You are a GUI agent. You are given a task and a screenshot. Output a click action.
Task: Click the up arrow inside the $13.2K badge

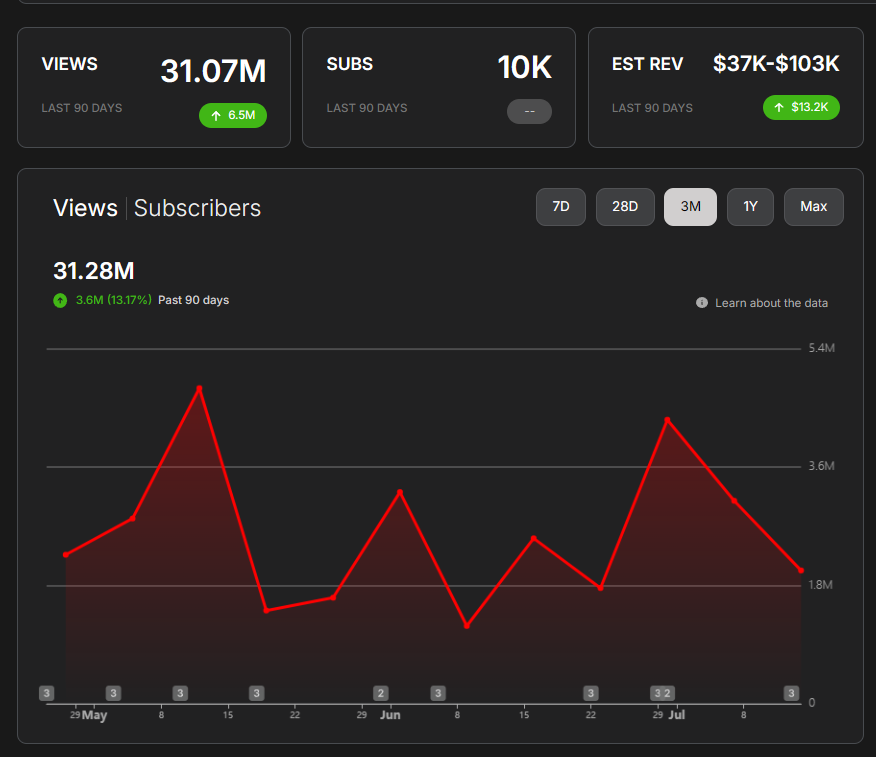(779, 107)
